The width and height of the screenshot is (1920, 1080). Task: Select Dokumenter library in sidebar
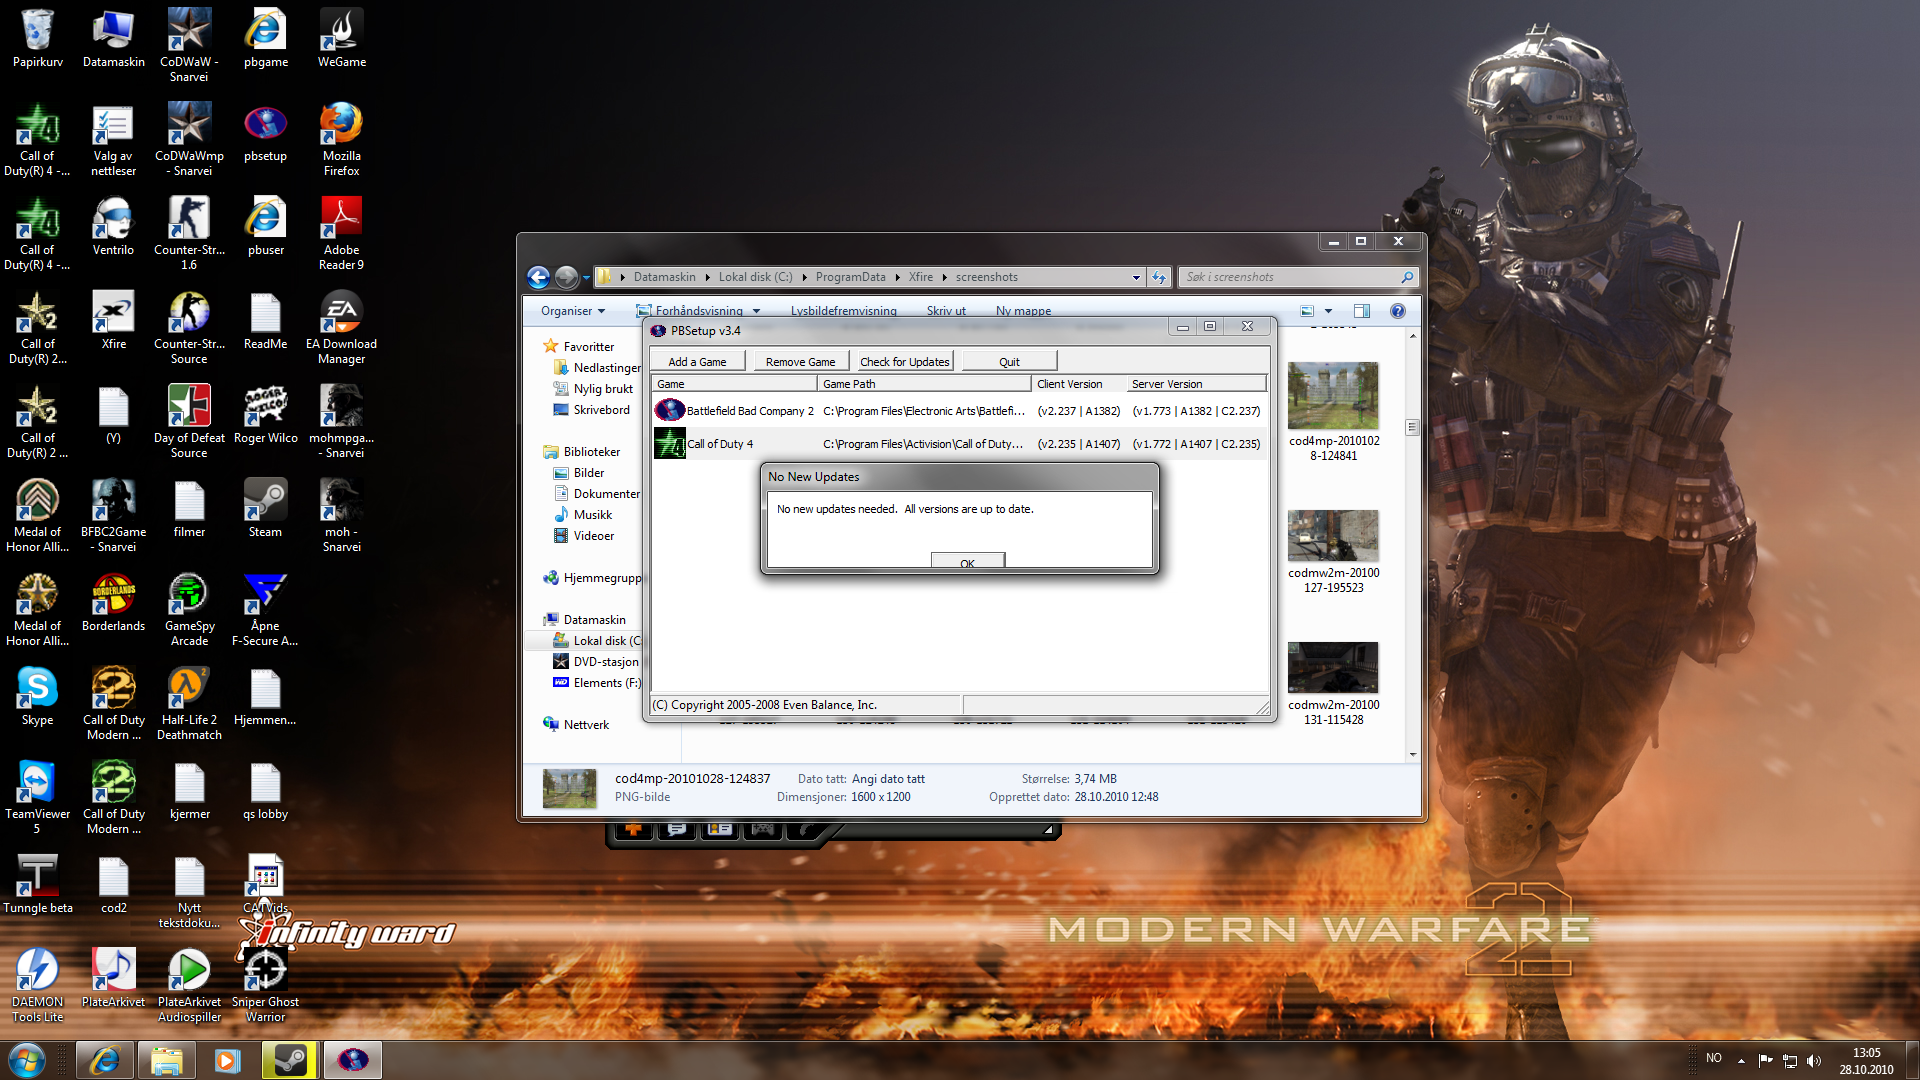pos(597,494)
